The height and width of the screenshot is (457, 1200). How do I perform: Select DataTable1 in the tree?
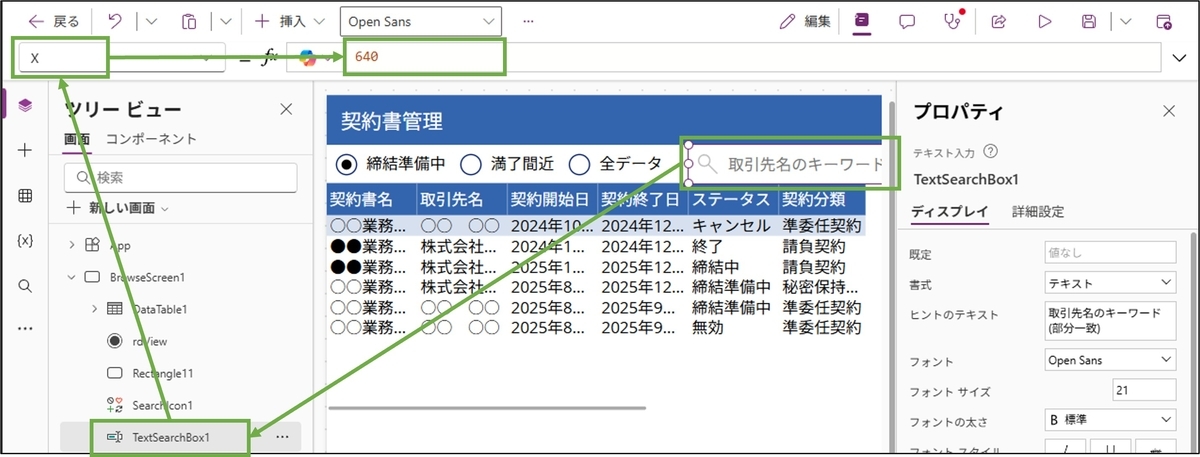(x=160, y=309)
